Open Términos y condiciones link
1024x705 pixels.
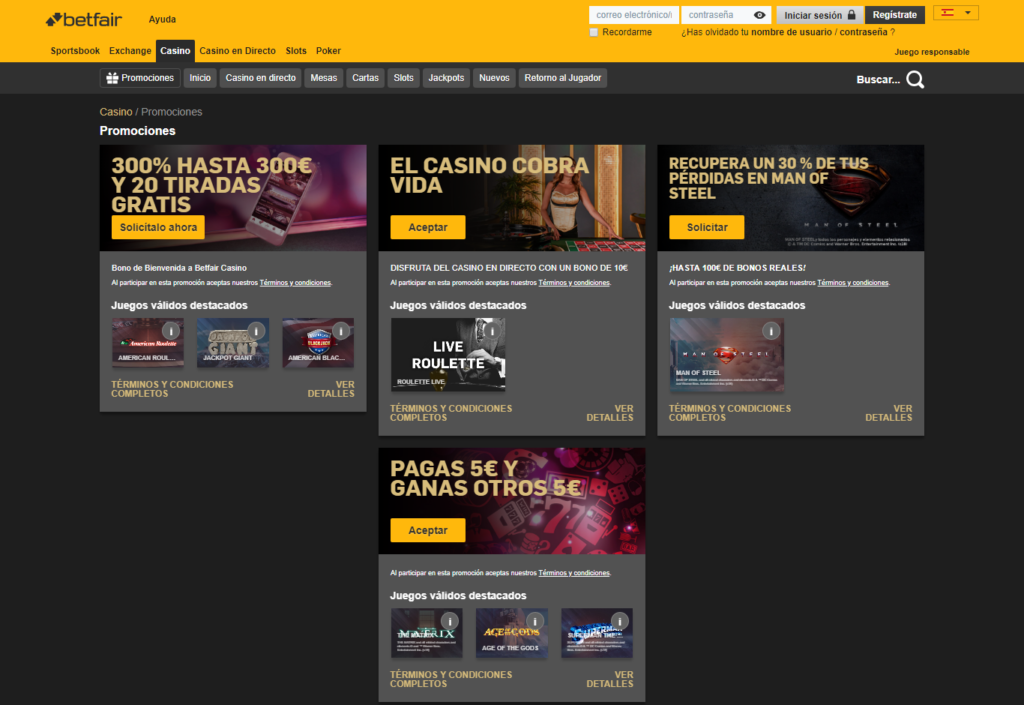pos(295,282)
